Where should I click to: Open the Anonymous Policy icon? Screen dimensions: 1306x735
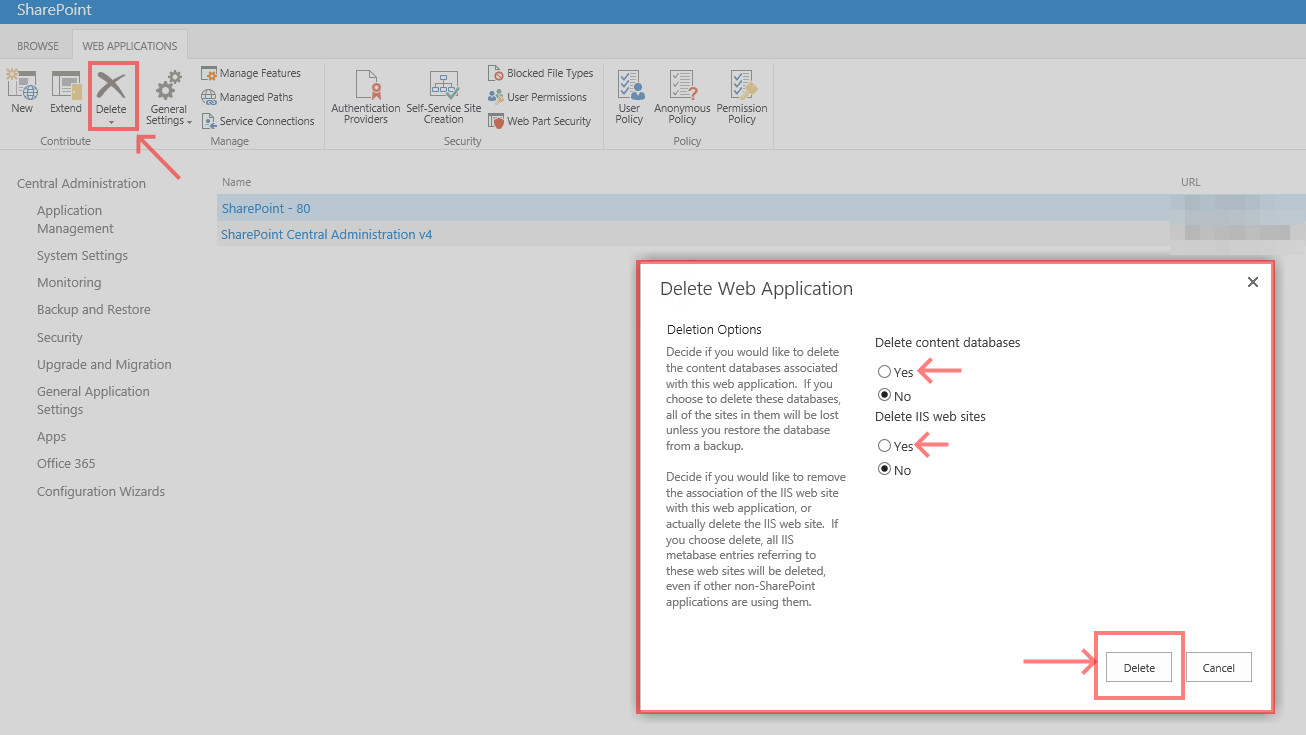(682, 84)
